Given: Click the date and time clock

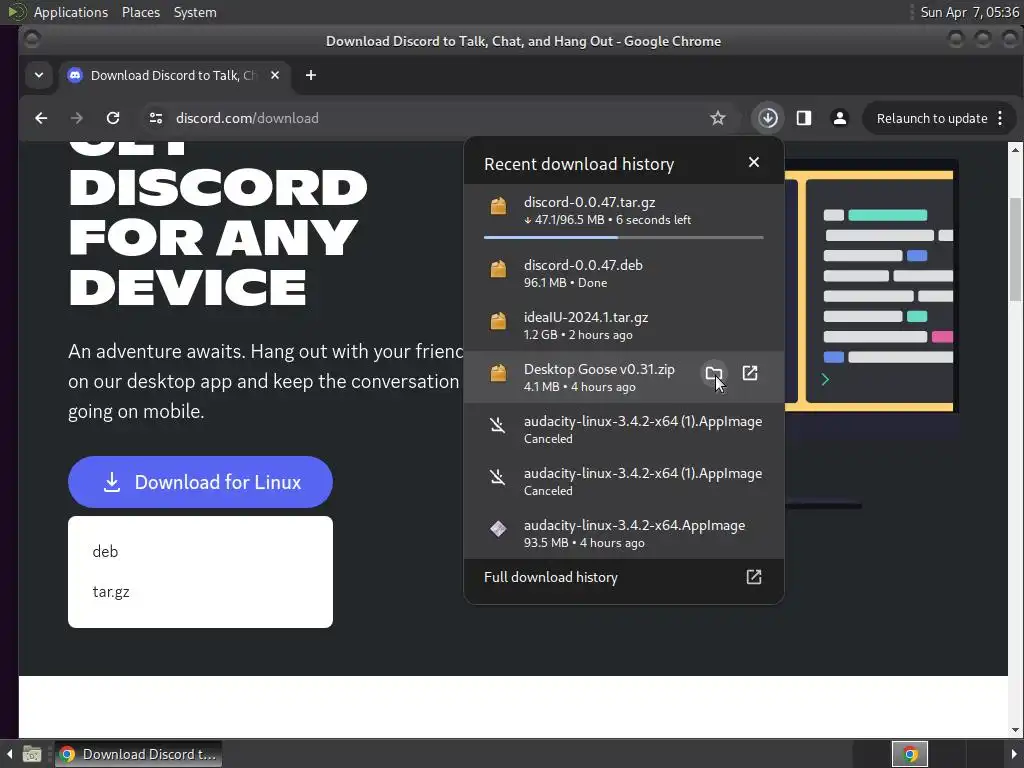Looking at the screenshot, I should click(x=969, y=12).
